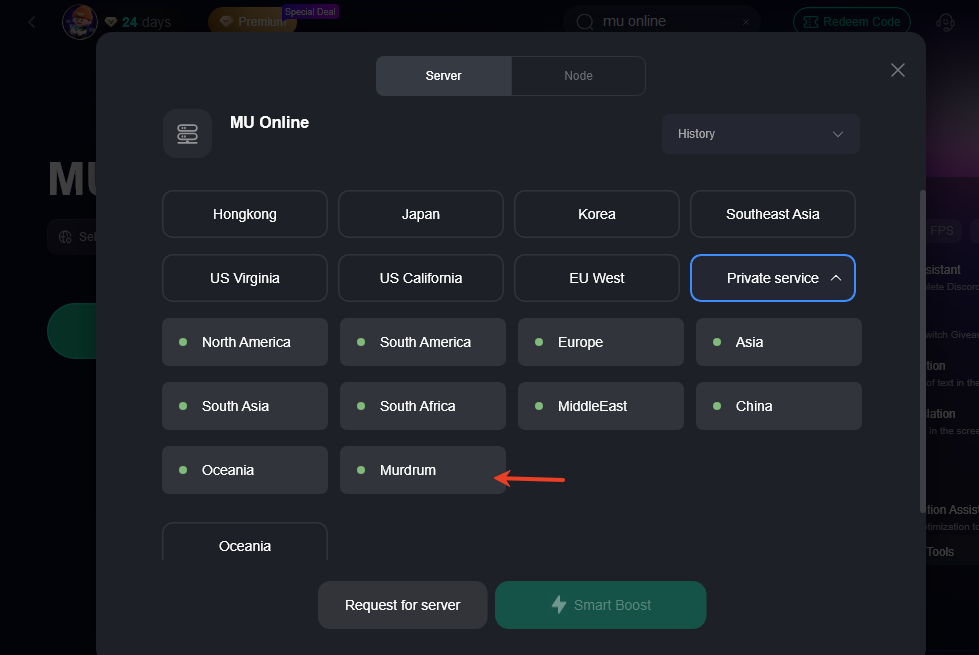Viewport: 979px width, 655px height.
Task: Start Smart Boost
Action: [600, 605]
